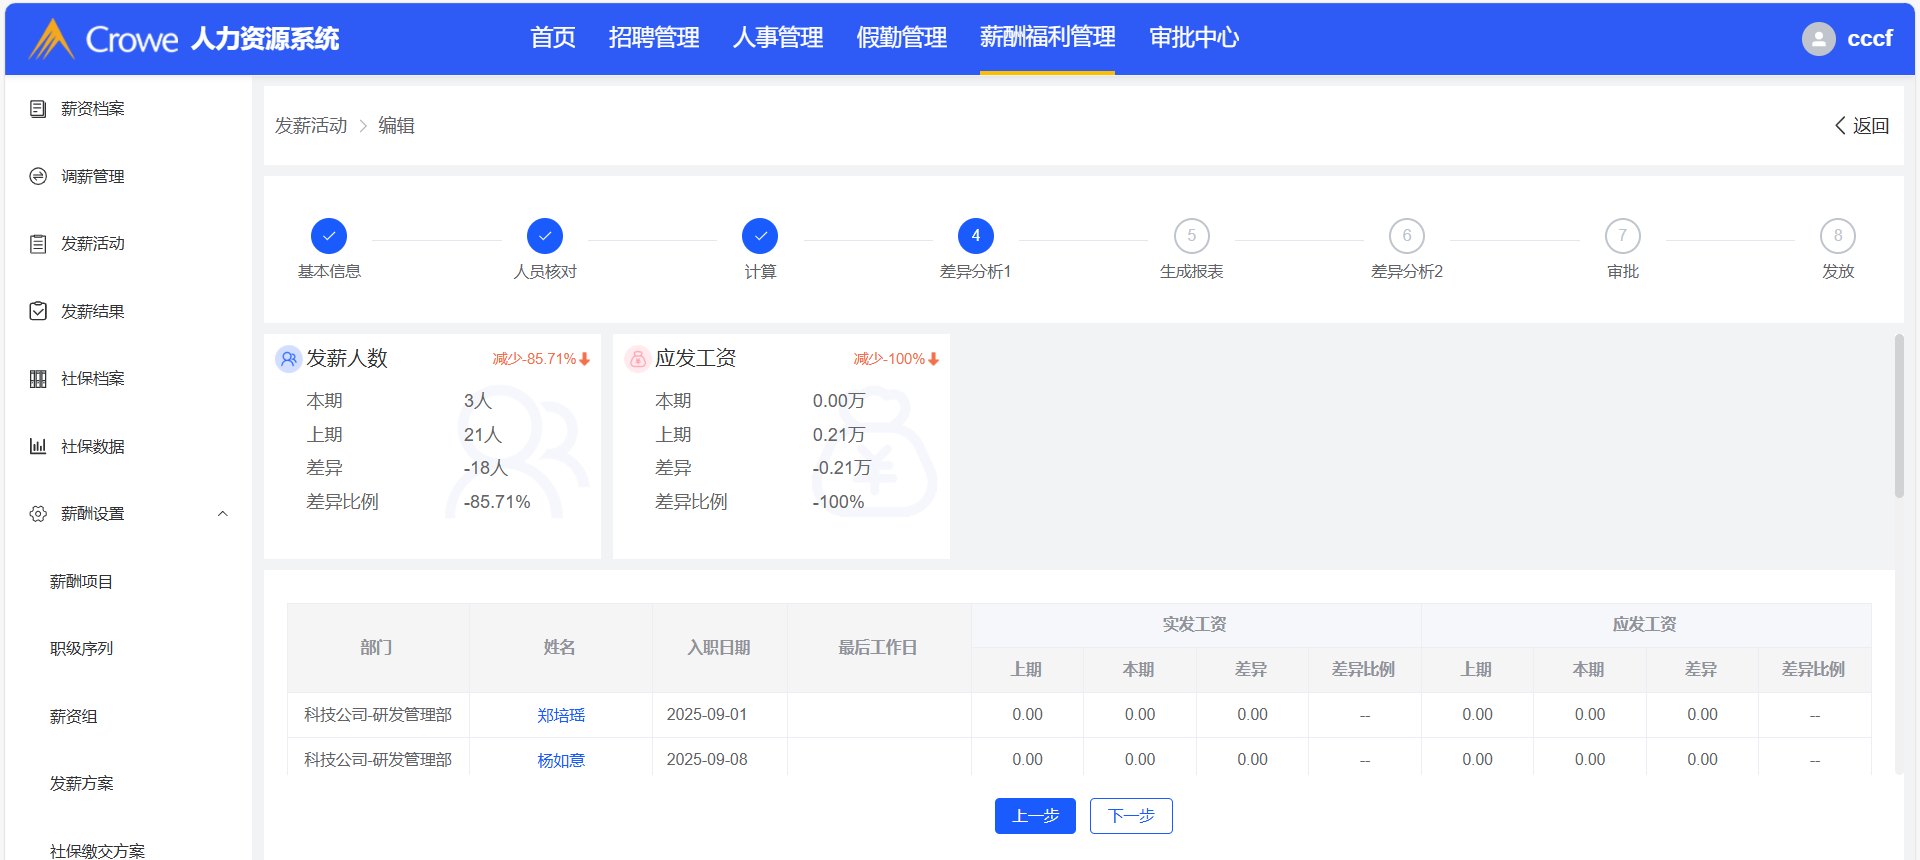This screenshot has height=860, width=1920.
Task: Open employee link 郑培瑶
Action: point(561,715)
